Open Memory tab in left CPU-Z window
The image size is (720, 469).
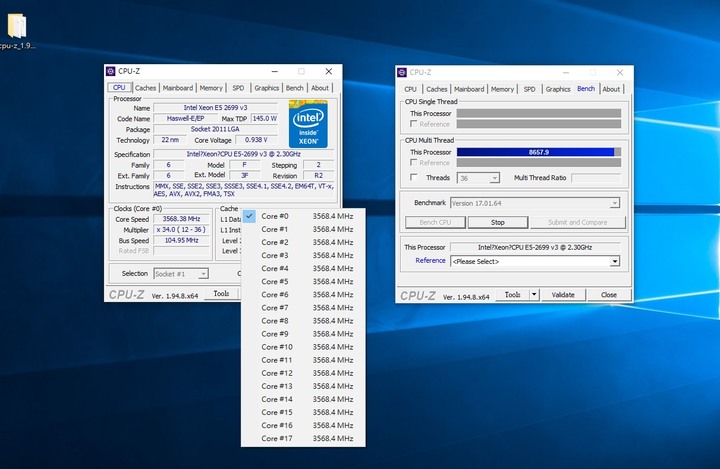(211, 88)
